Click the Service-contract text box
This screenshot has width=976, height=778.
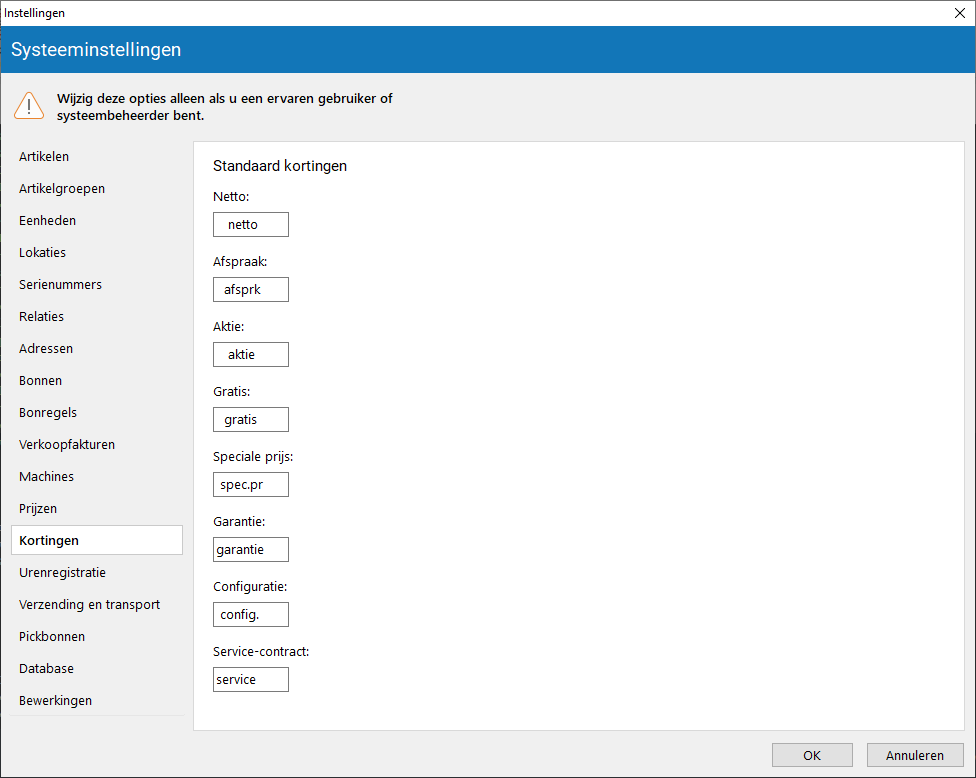pos(251,680)
